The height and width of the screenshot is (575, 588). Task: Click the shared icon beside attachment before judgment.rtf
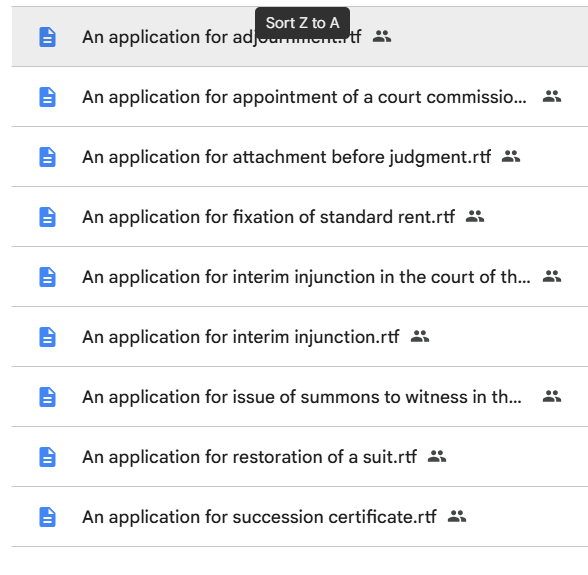pos(511,156)
